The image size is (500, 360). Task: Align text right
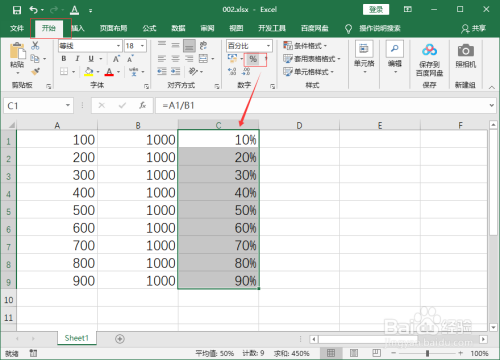189,59
